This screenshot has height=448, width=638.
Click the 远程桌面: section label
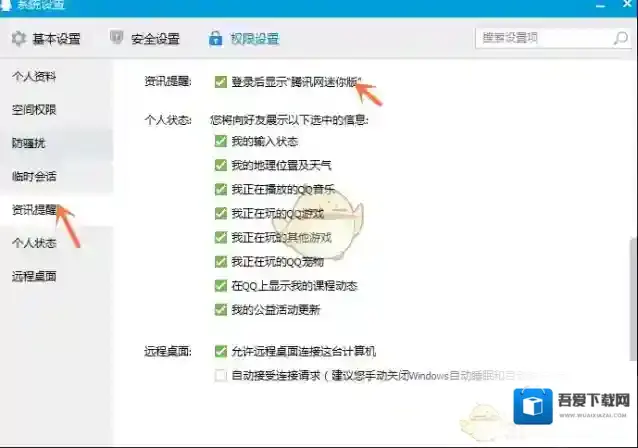click(168, 351)
